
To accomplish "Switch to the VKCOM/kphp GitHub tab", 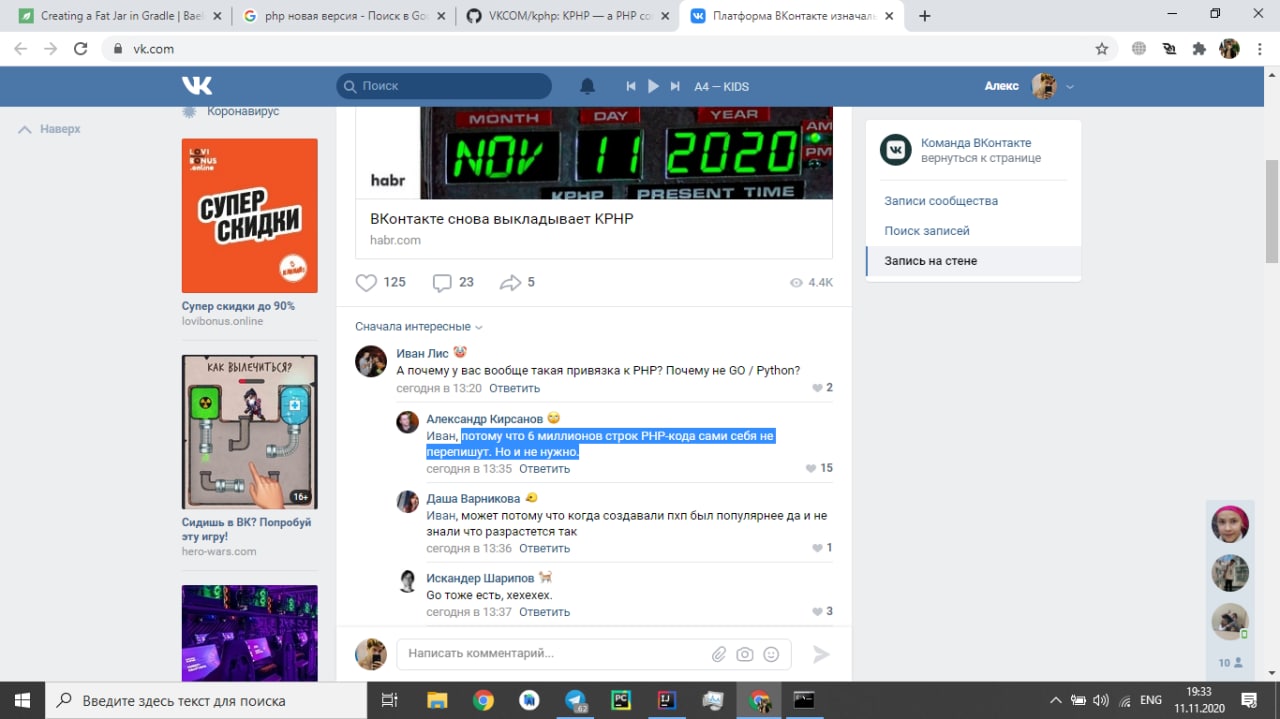I will [x=566, y=16].
